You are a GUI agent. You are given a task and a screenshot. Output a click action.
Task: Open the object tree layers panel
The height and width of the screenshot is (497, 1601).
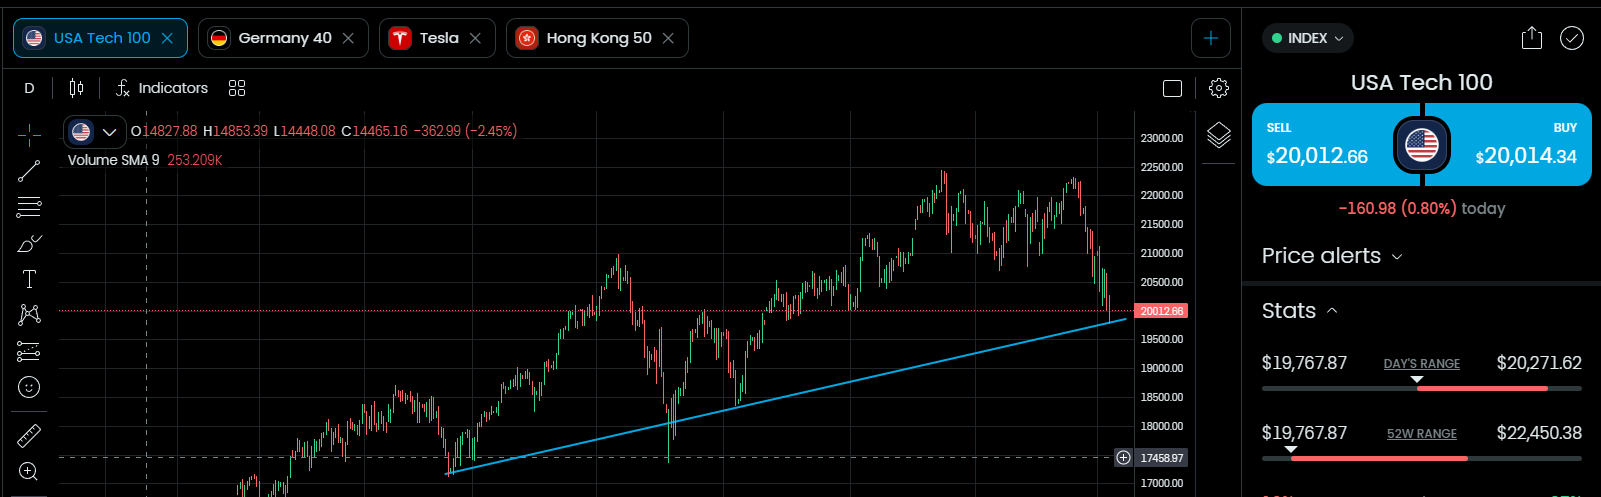[1218, 135]
